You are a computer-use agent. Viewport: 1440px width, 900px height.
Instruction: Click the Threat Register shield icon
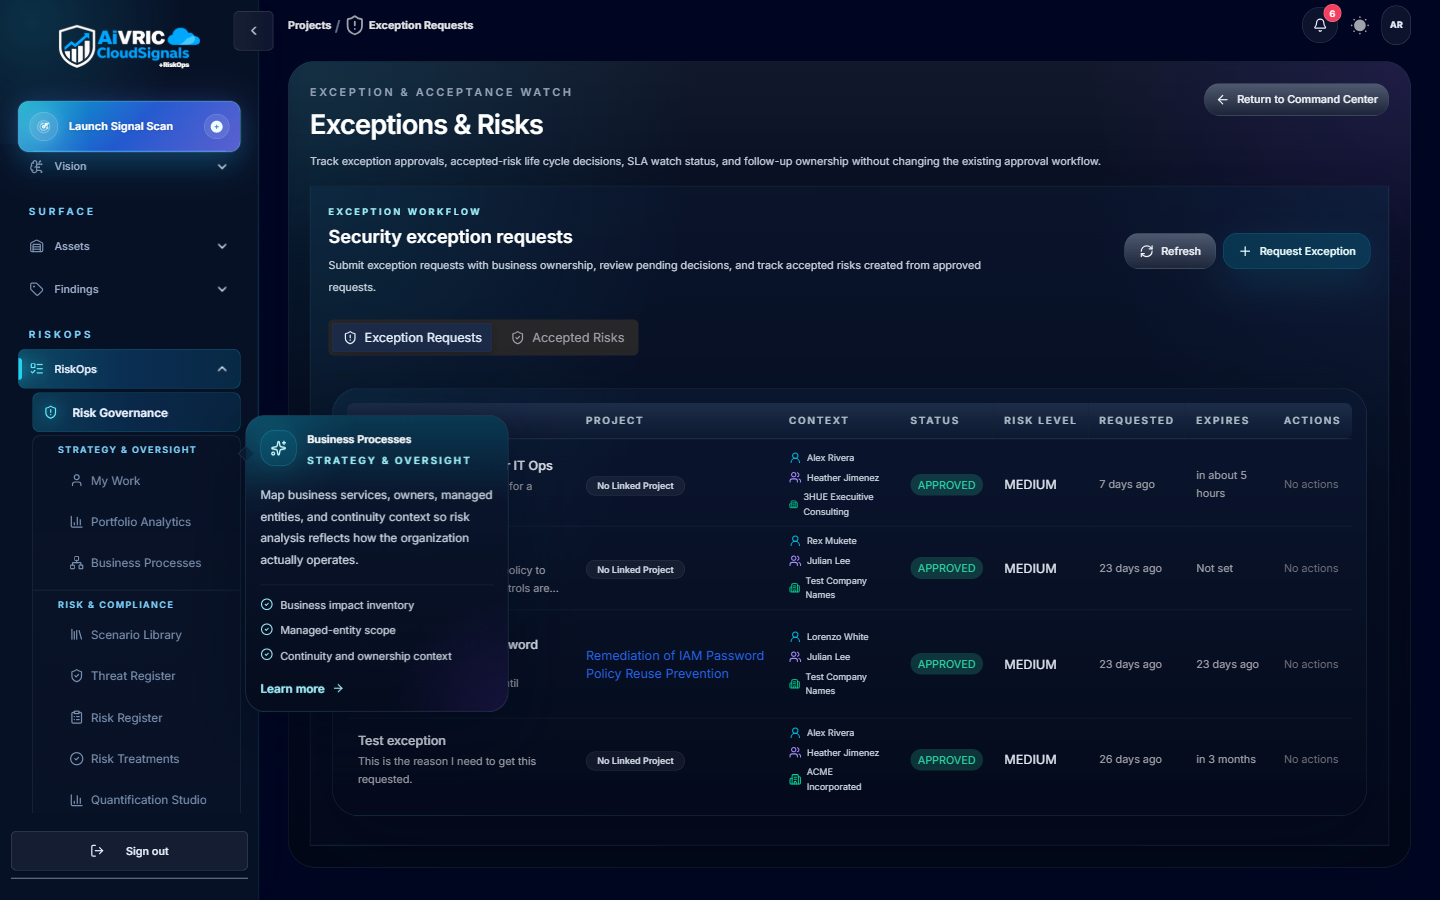(x=77, y=676)
